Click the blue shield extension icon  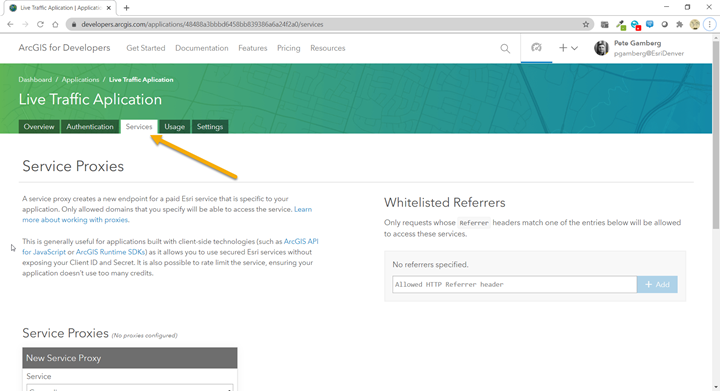coord(650,24)
